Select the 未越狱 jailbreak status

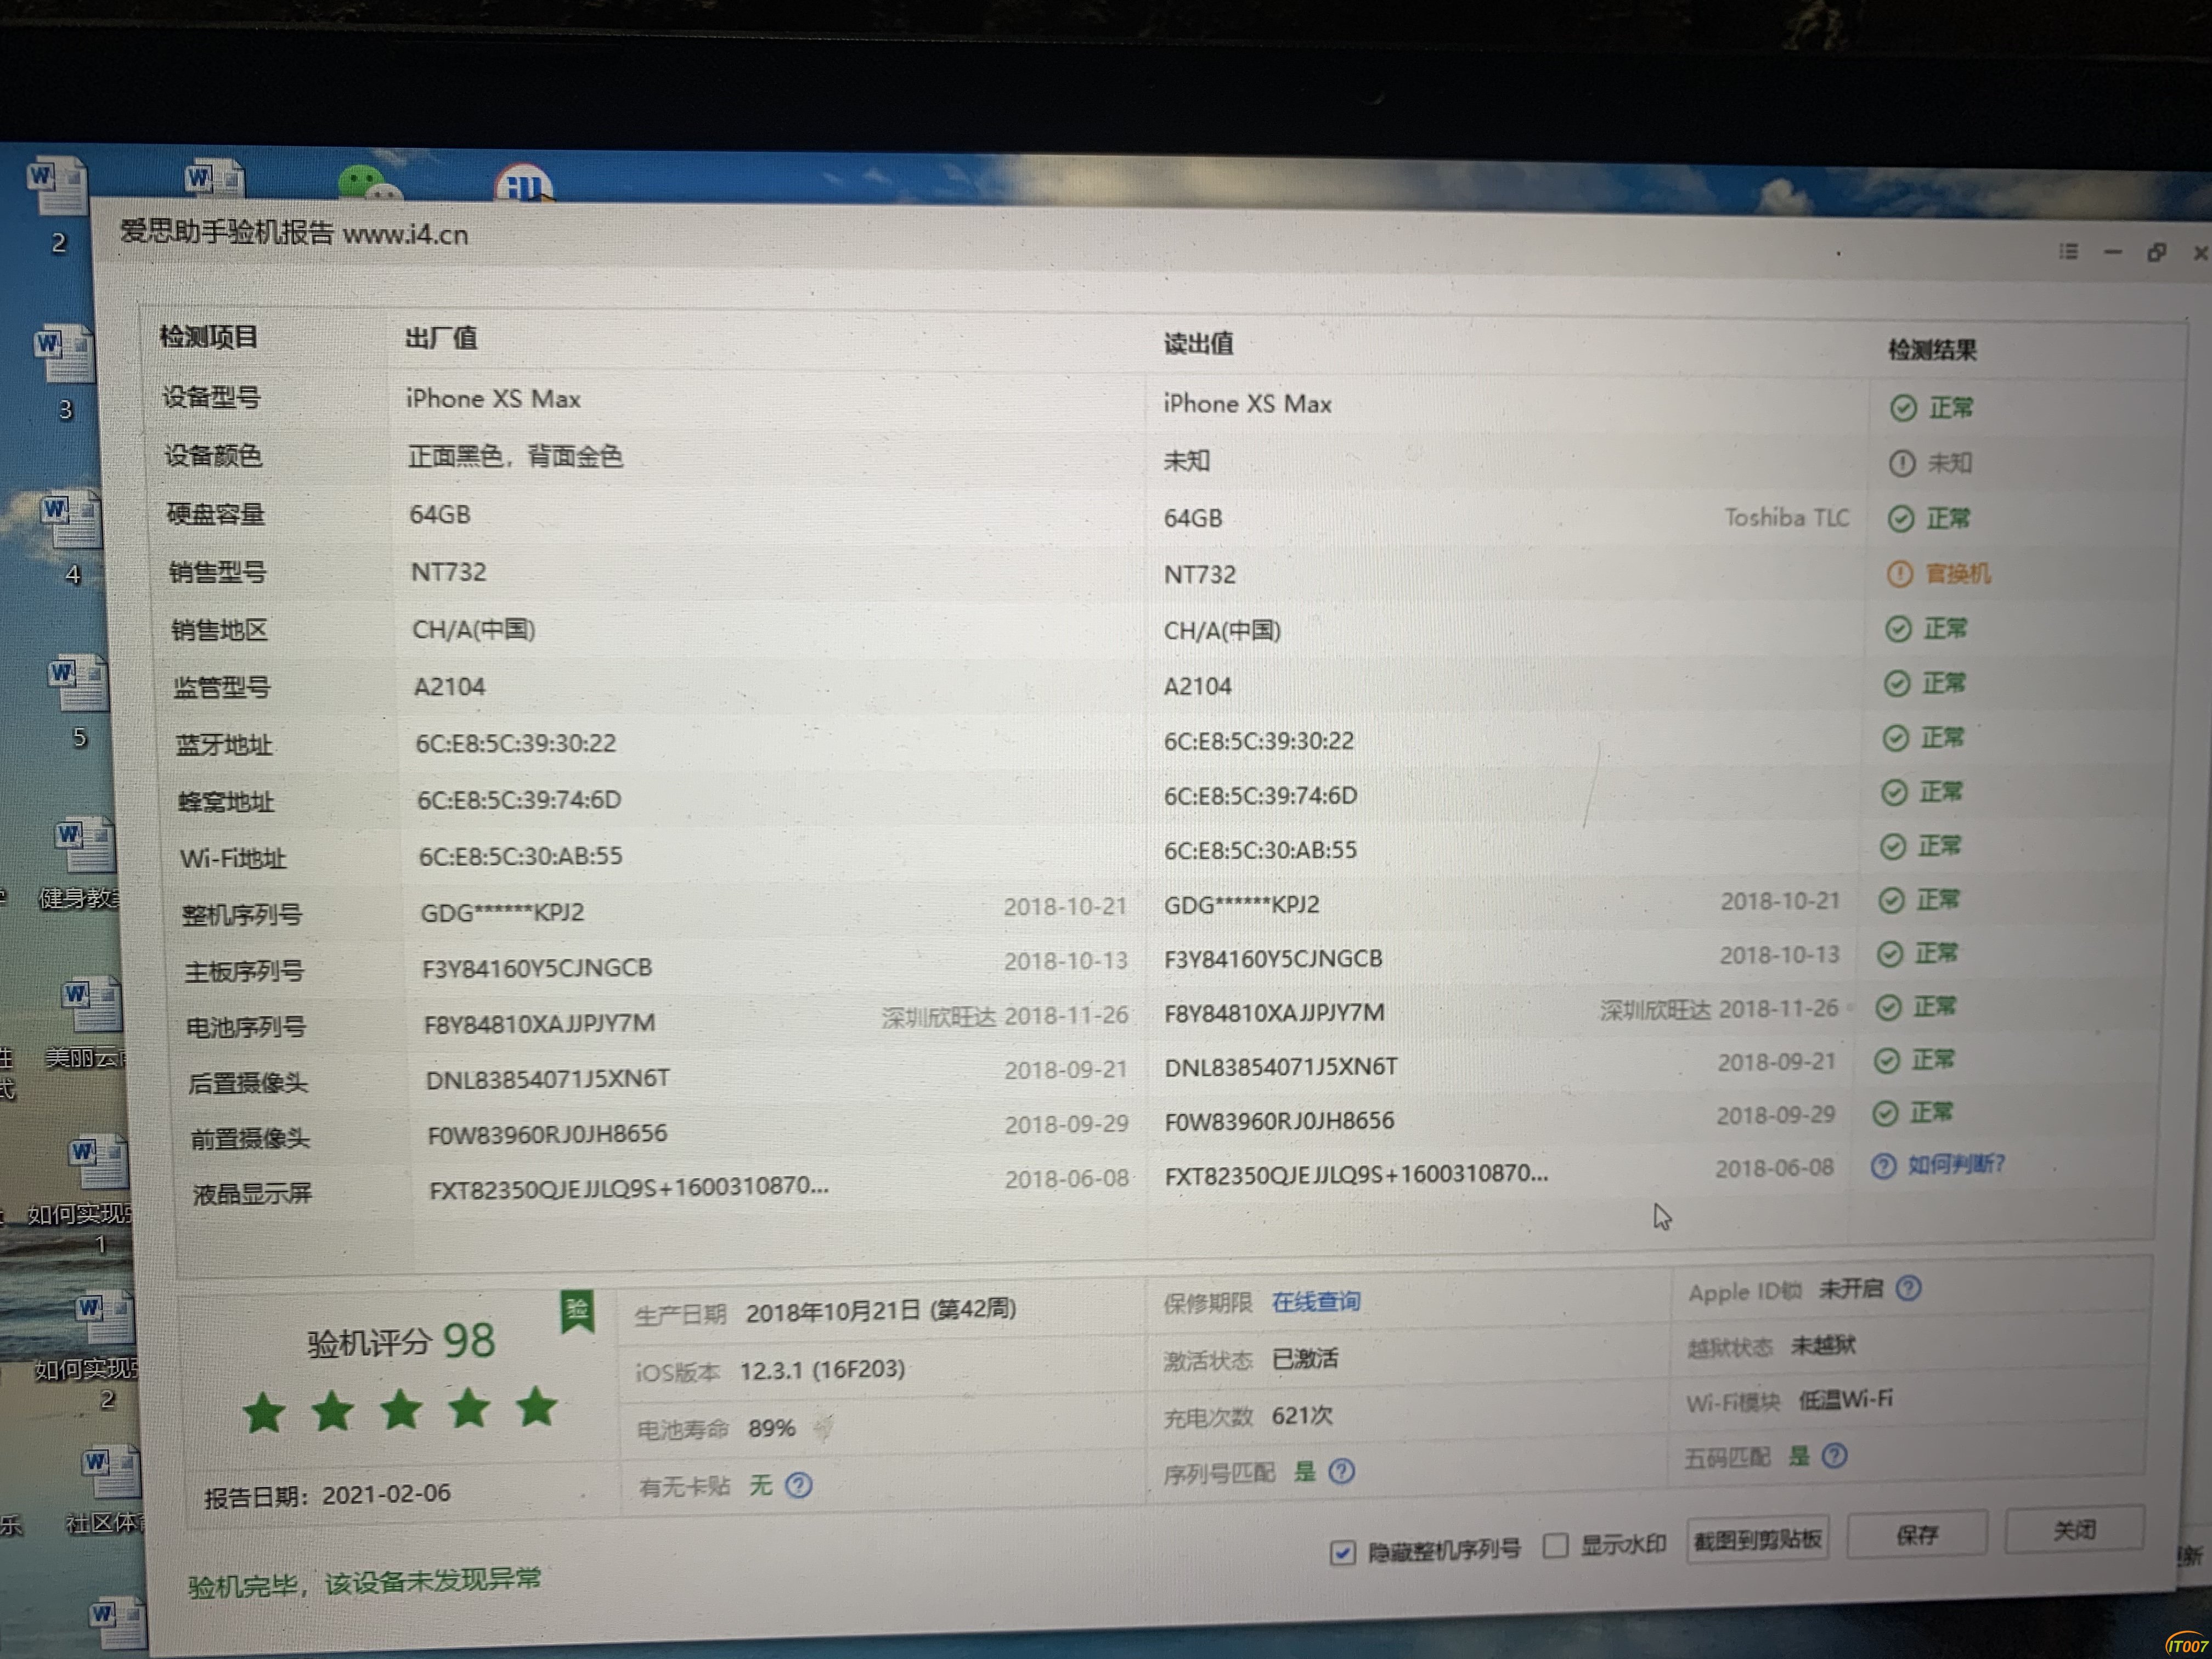point(1823,1345)
